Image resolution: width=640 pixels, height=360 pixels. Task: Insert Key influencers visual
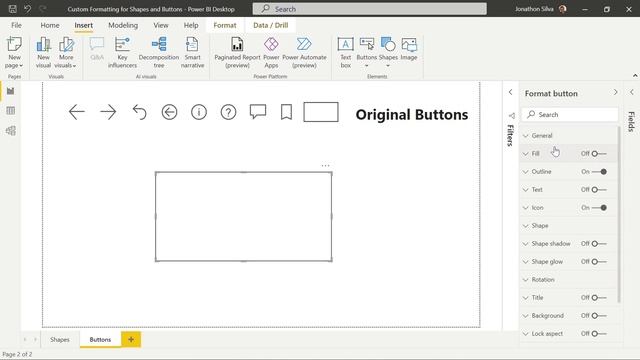122,53
